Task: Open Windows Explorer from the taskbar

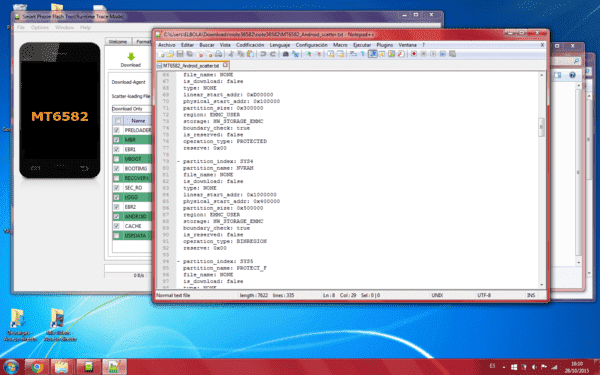Action: coord(62,367)
